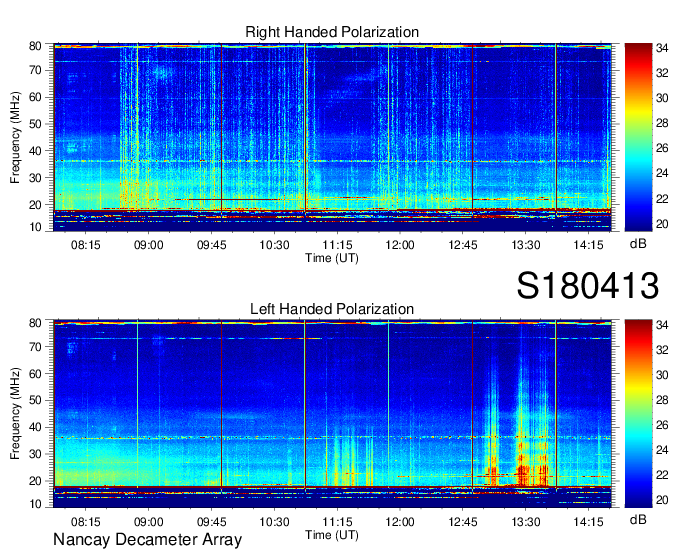Click Frequency (MHz) axis label of Left Handed plot
The image size is (680, 552).
pyautogui.click(x=15, y=414)
